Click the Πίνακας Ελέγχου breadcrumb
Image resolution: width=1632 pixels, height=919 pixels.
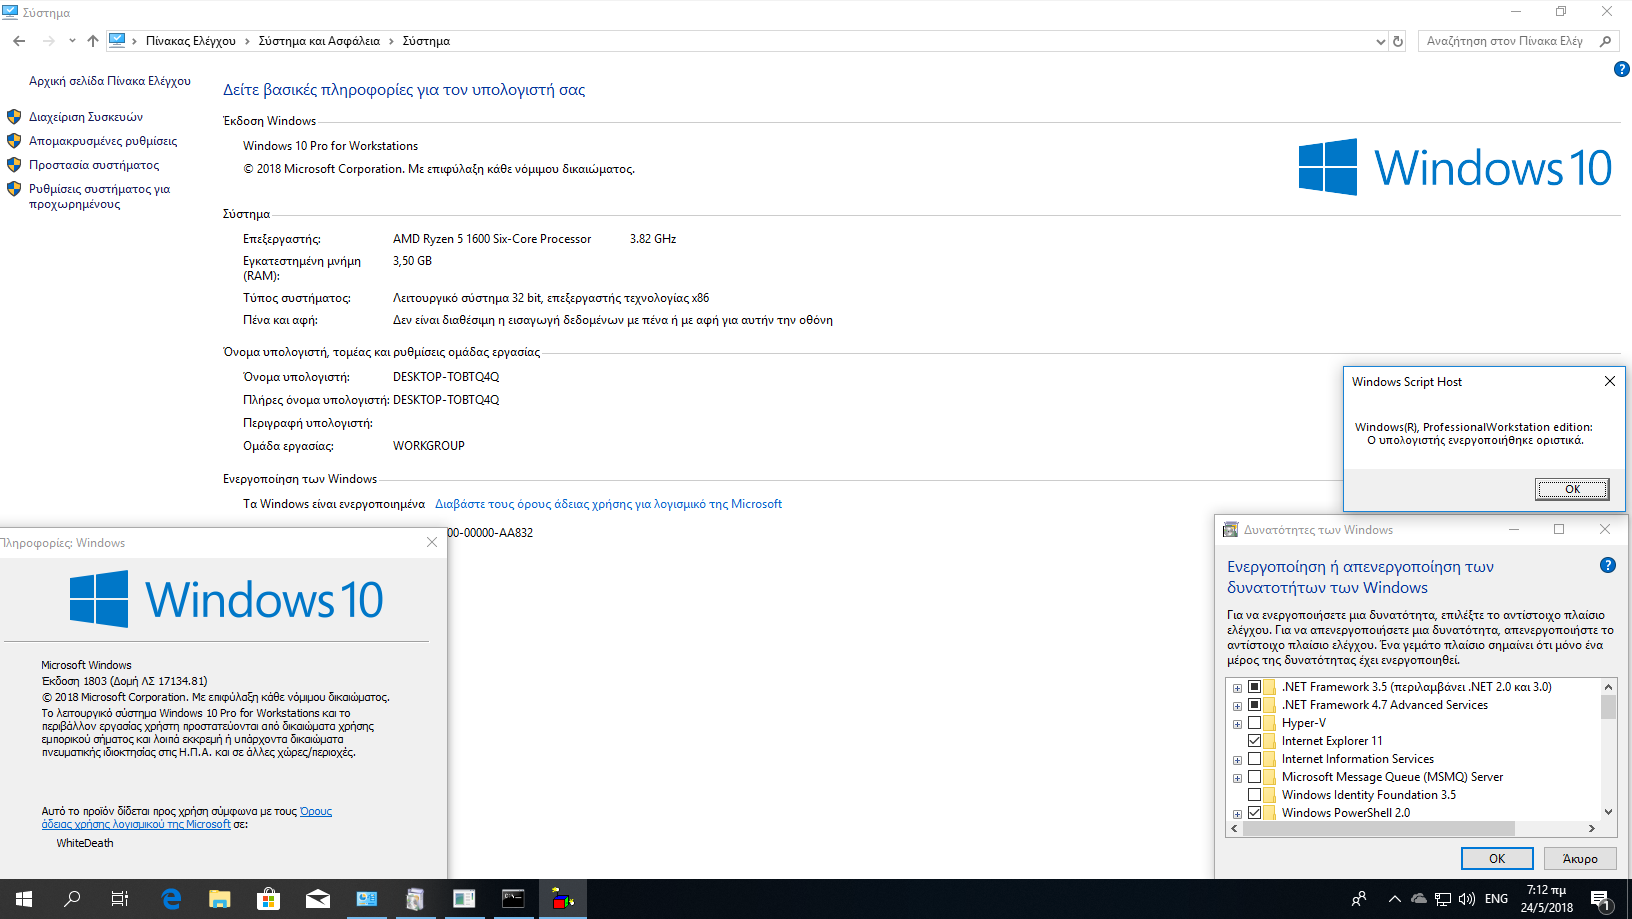click(x=191, y=41)
